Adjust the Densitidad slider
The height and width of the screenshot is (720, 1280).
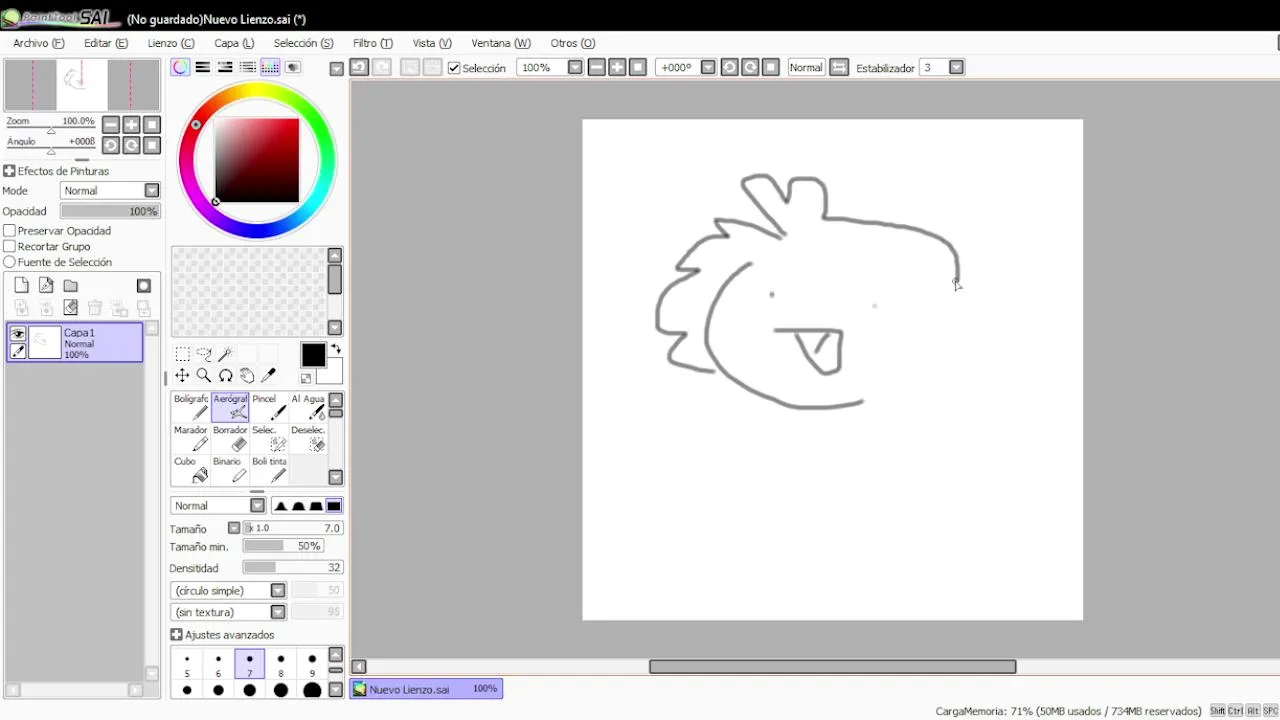point(293,568)
